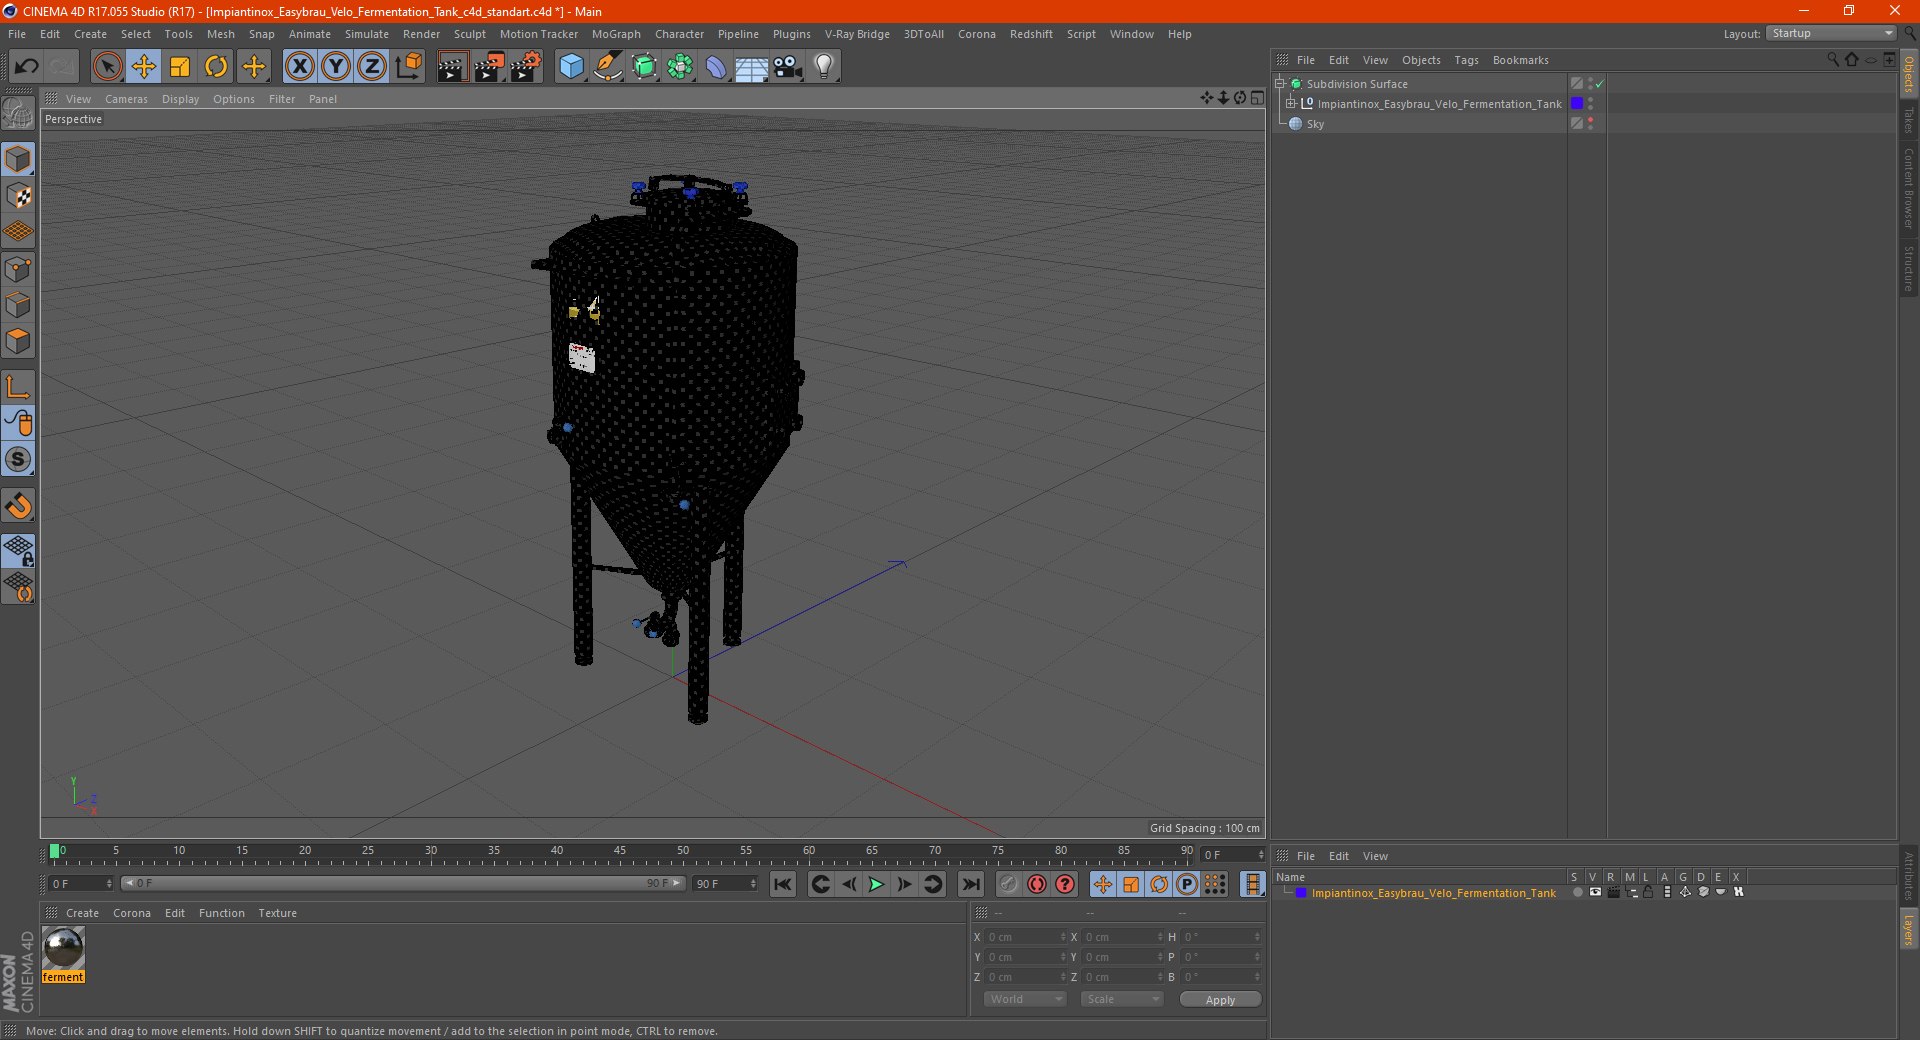Open the World coordinate dropdown

(x=1024, y=999)
